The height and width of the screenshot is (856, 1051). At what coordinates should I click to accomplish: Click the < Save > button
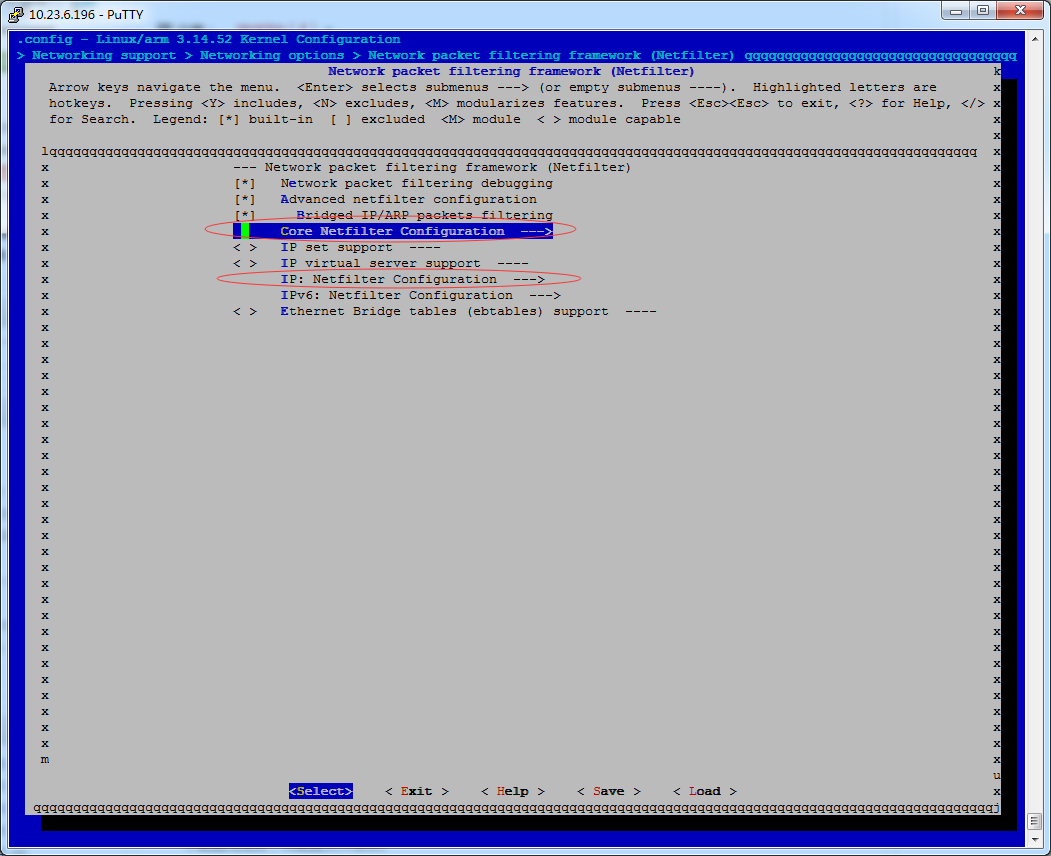point(609,792)
